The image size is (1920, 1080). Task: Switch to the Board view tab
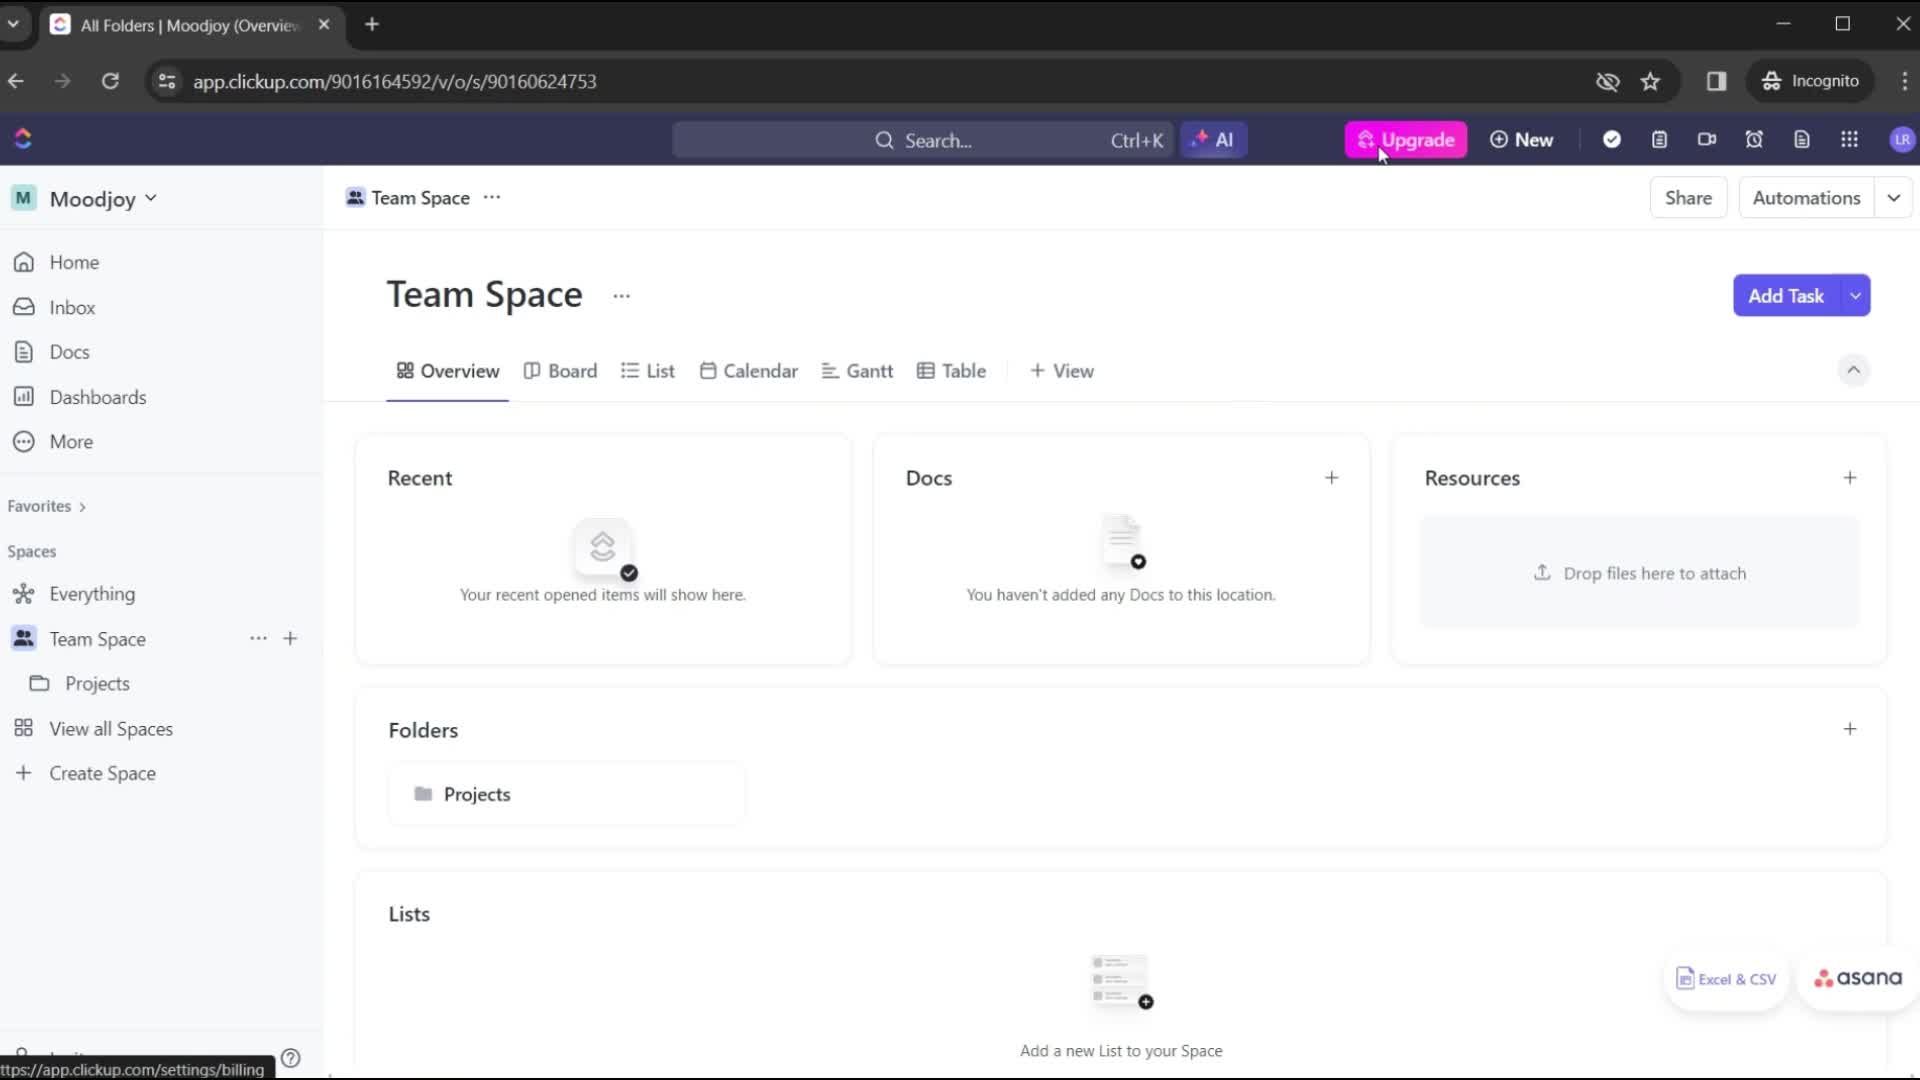(x=560, y=371)
